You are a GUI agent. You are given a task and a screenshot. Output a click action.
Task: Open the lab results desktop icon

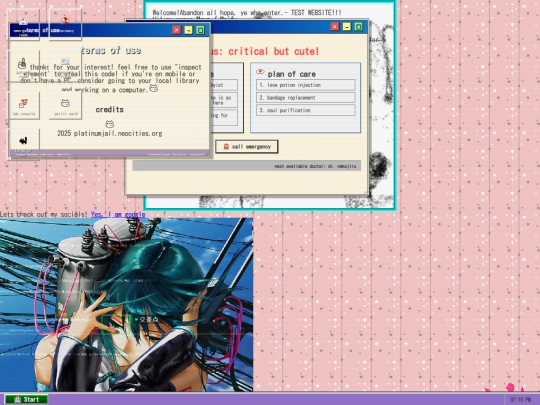(x=23, y=105)
